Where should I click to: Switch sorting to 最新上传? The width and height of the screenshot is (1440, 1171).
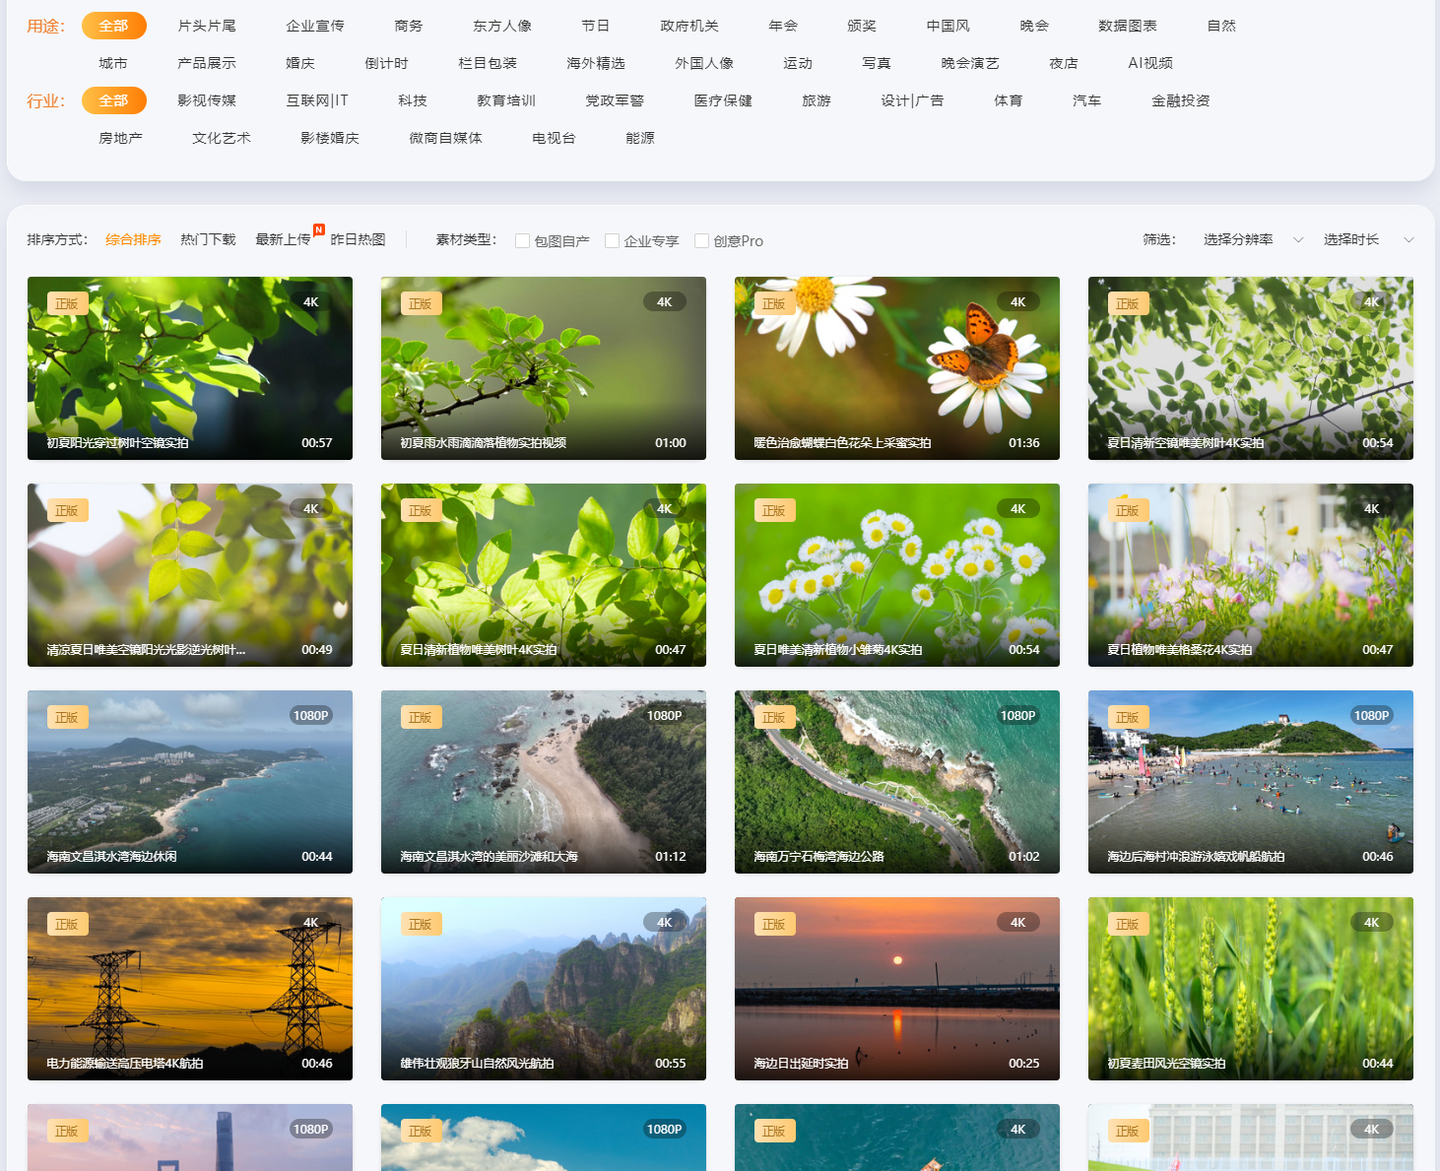(x=283, y=240)
